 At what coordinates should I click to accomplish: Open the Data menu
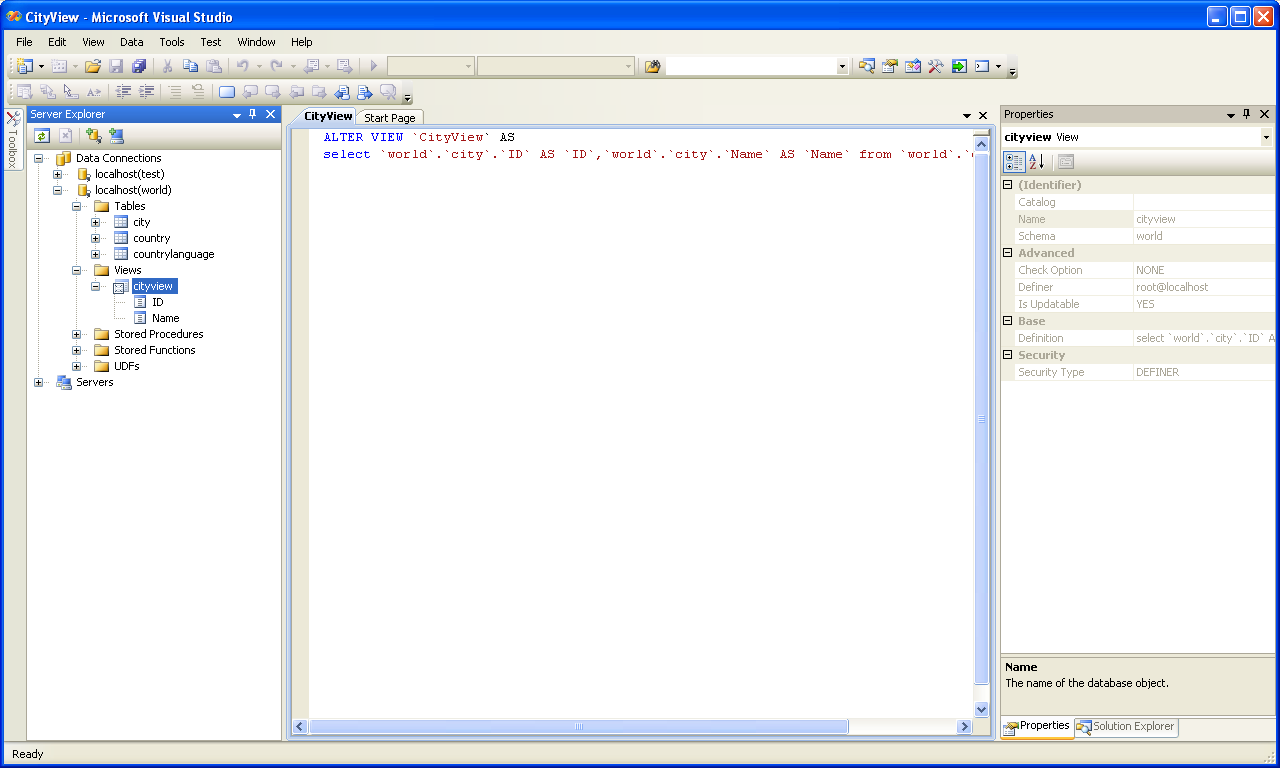[131, 42]
